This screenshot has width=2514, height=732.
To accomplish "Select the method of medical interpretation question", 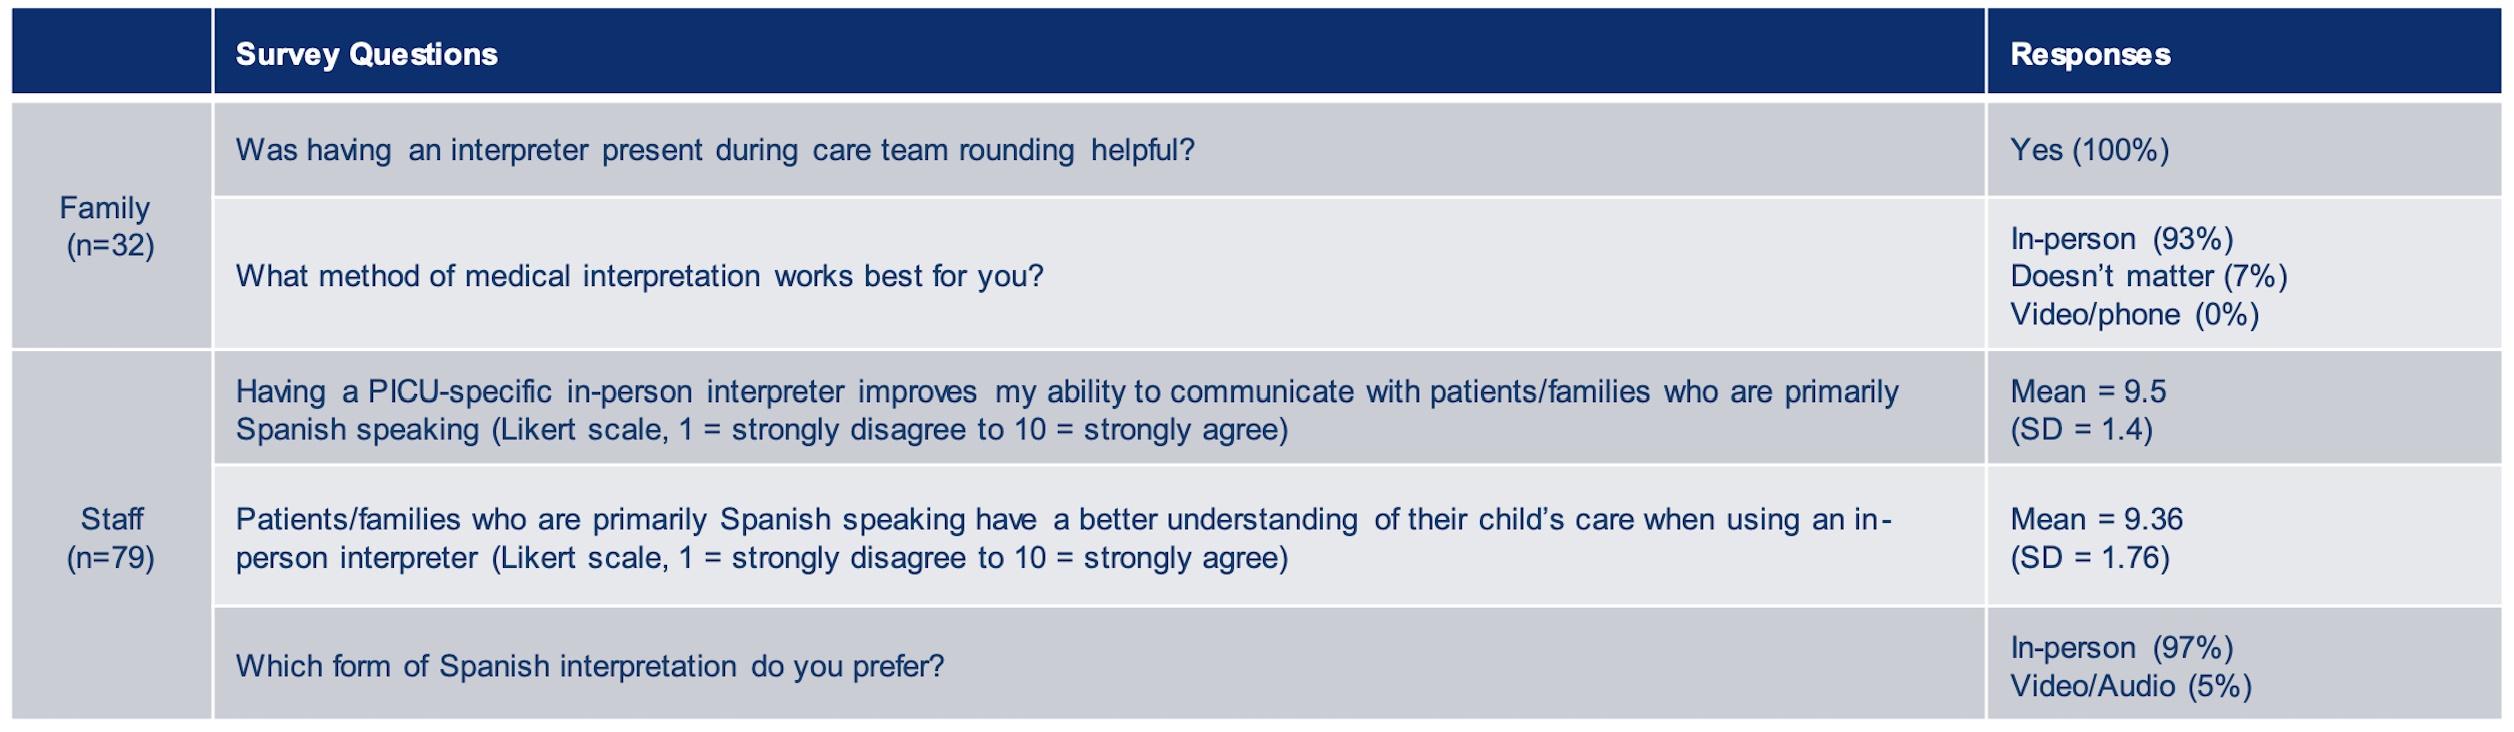I will click(x=640, y=276).
